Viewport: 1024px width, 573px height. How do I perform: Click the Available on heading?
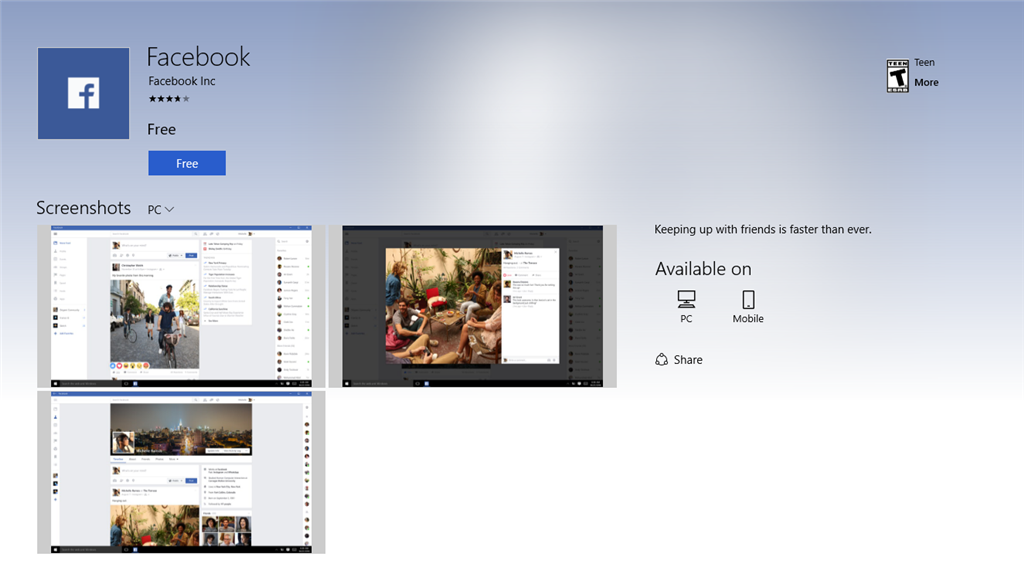(x=703, y=269)
